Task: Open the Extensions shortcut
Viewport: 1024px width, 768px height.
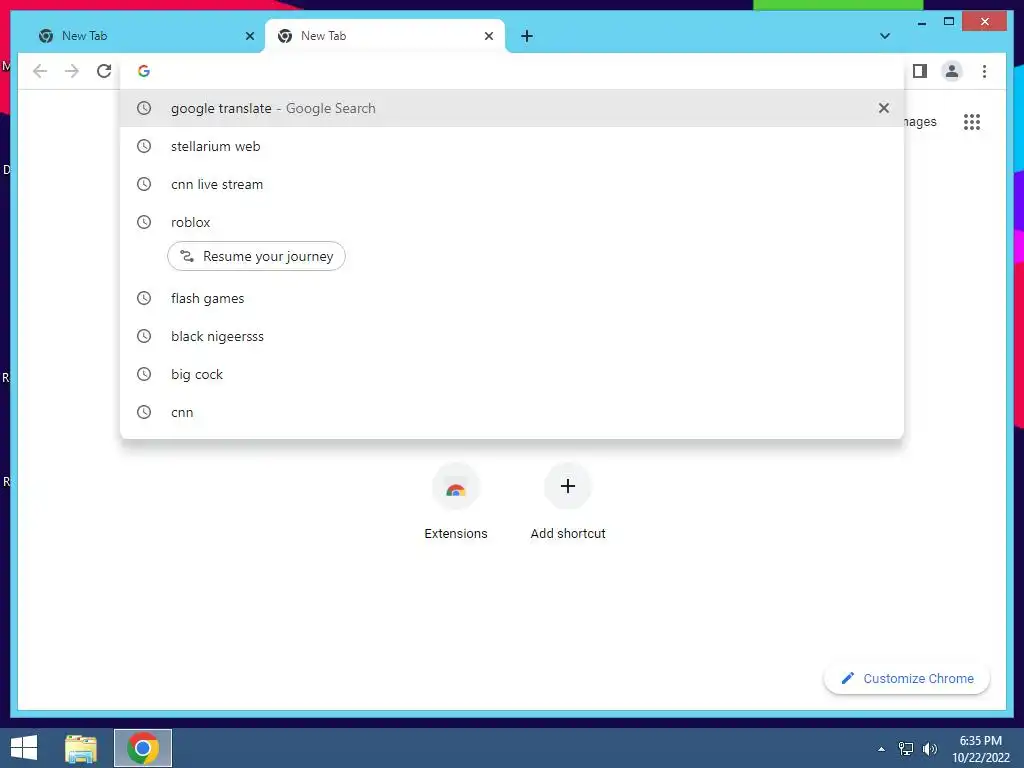Action: pos(456,502)
